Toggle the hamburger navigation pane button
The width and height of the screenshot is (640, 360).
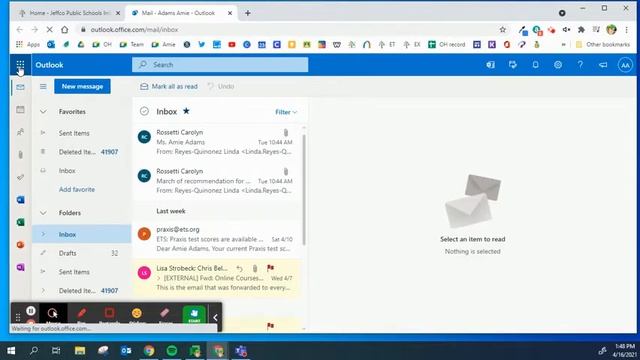pos(43,87)
